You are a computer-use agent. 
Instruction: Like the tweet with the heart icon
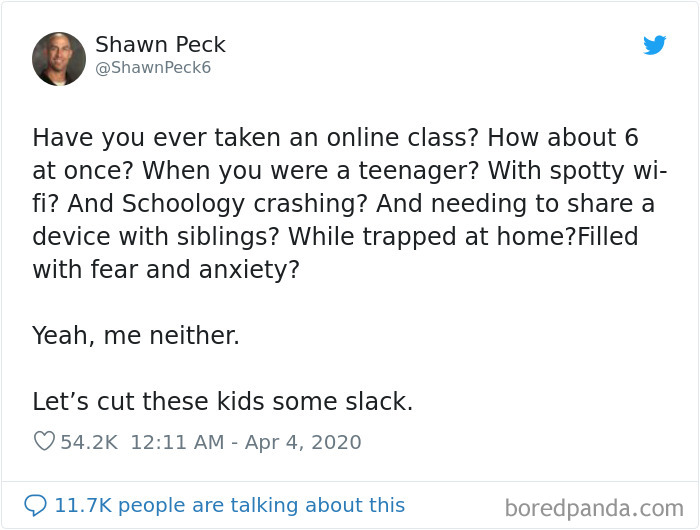pos(44,441)
